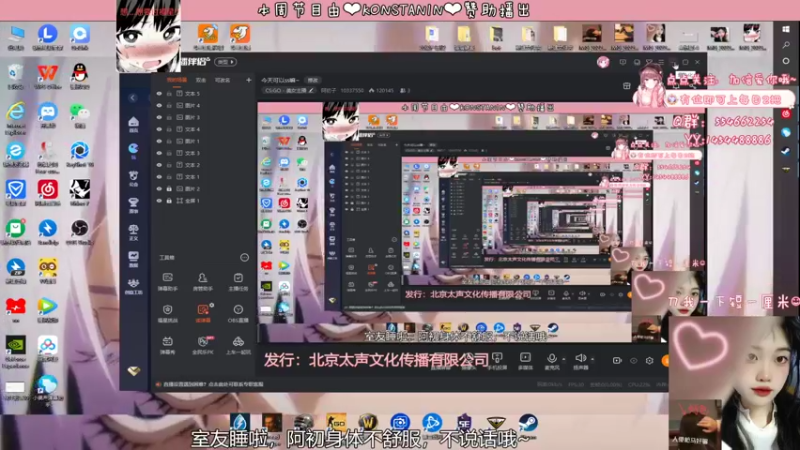Open the home icon in the left sidebar
Image resolution: width=800 pixels, height=450 pixels.
[133, 122]
